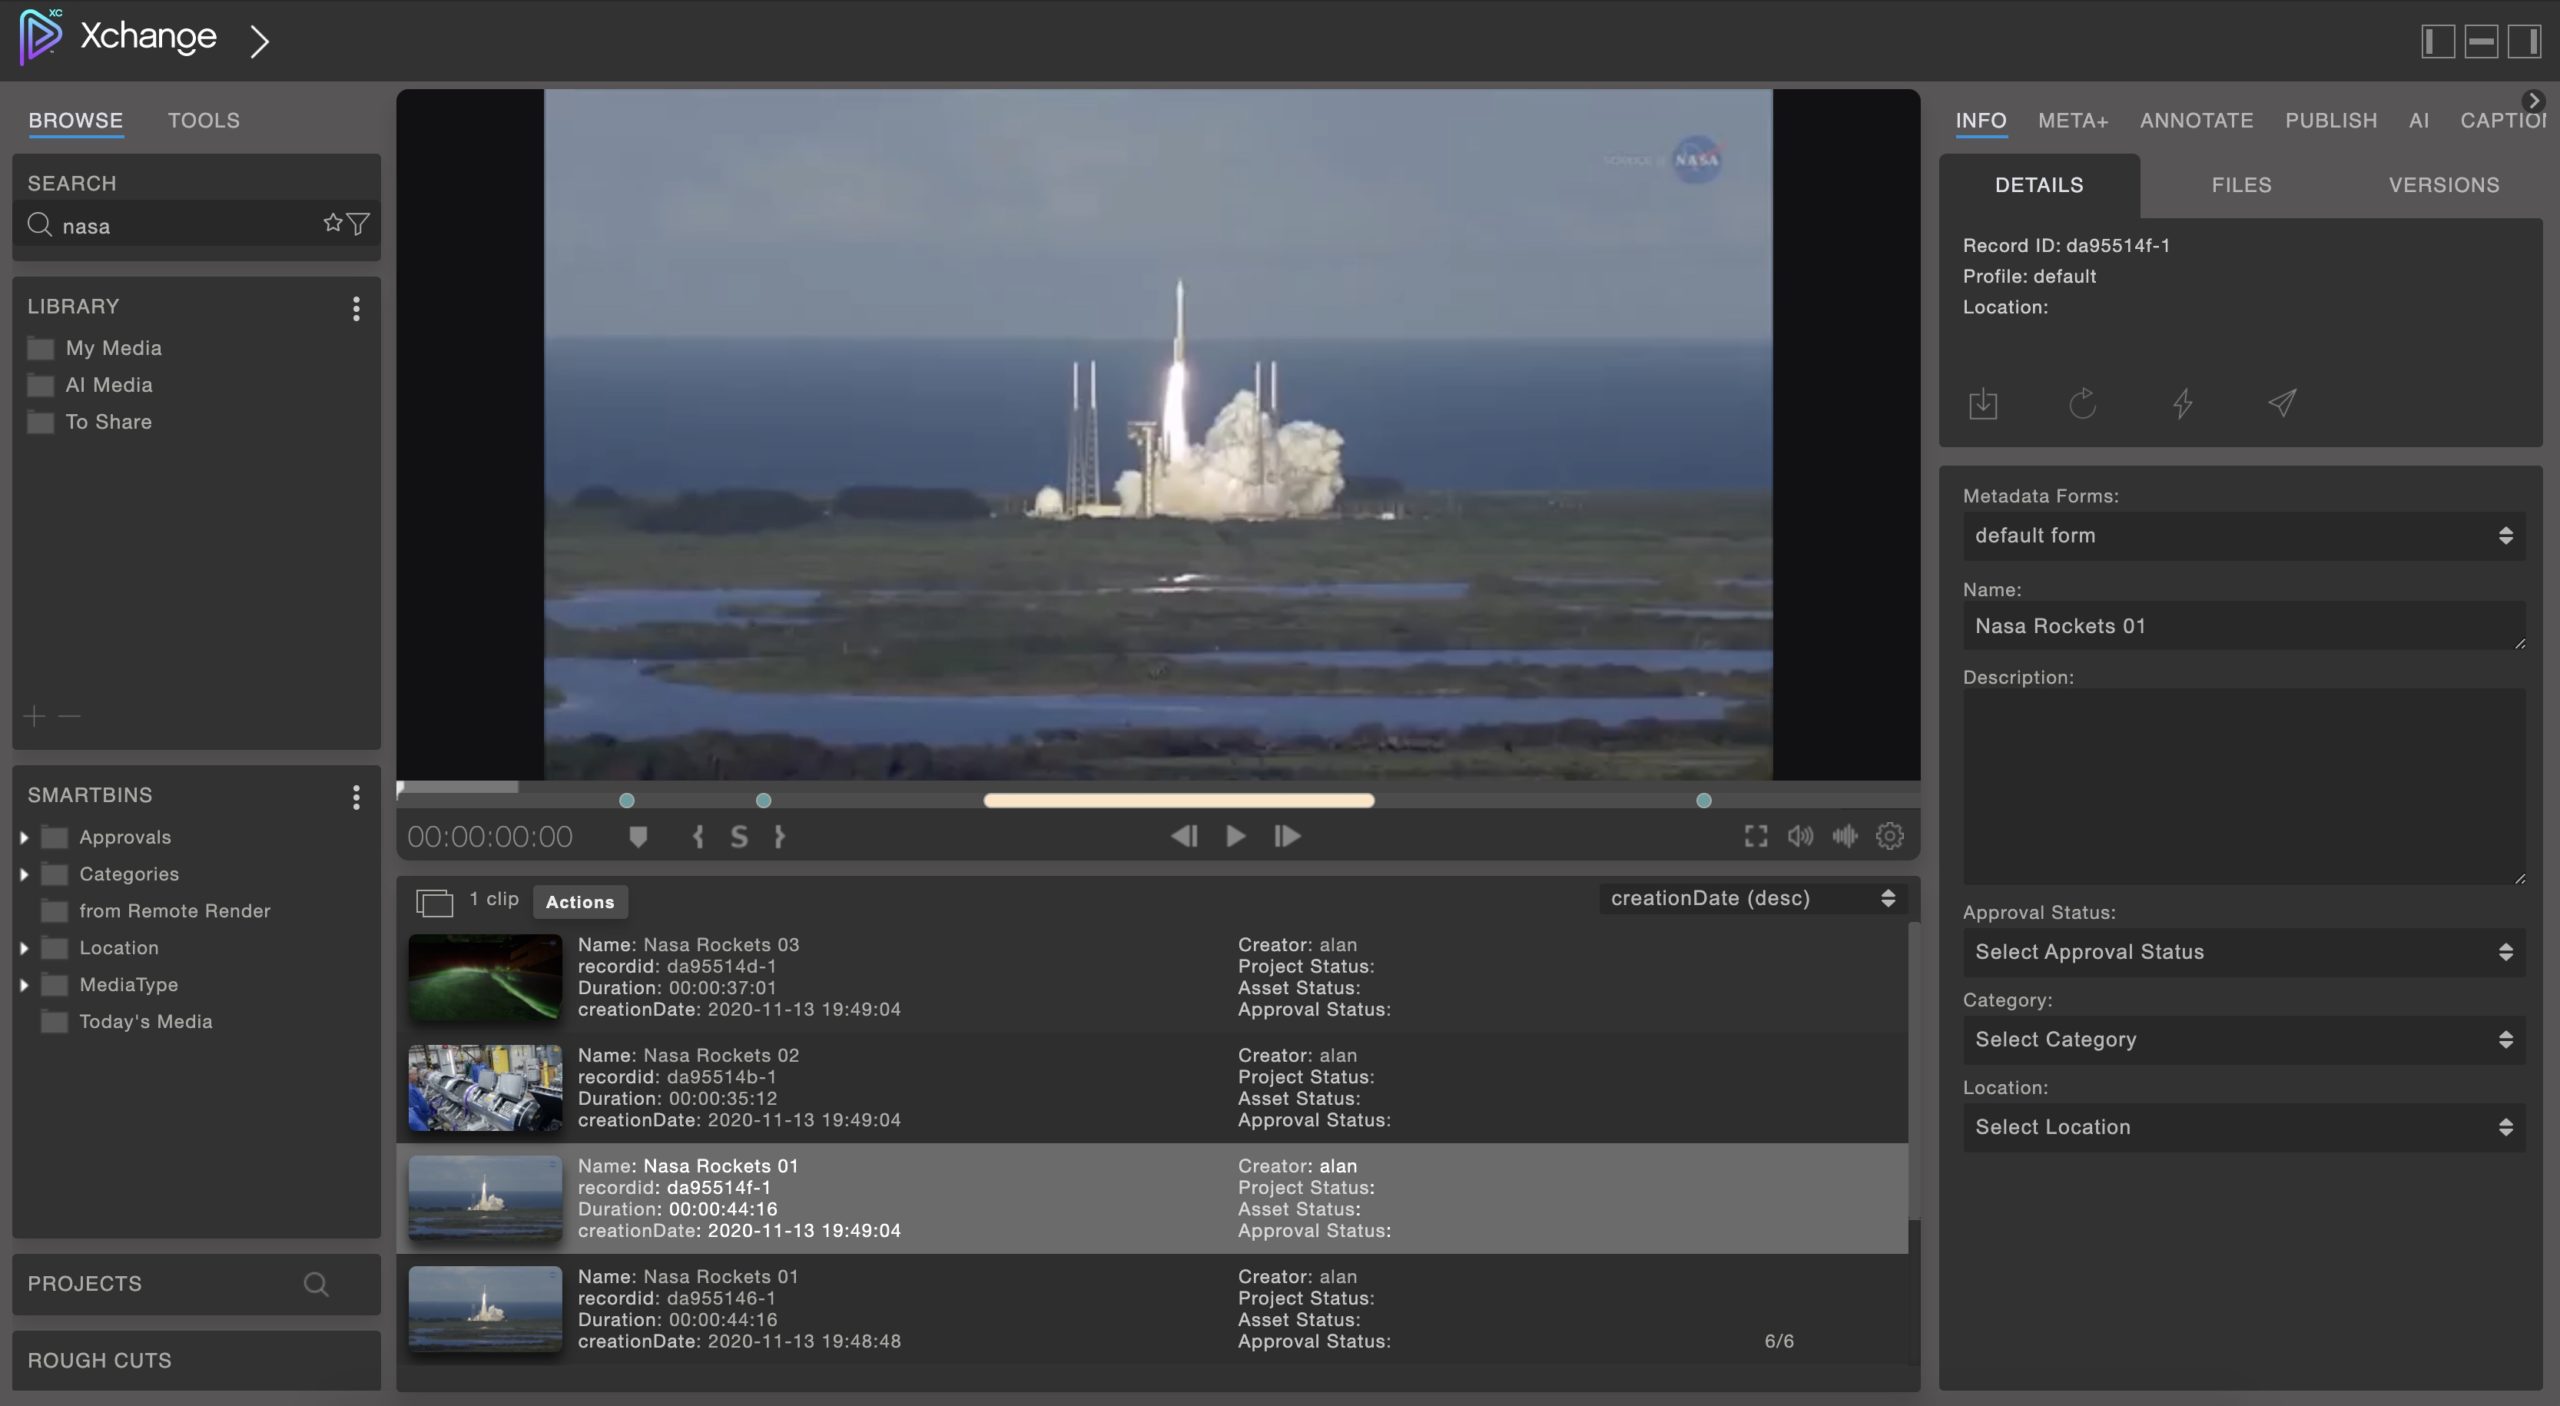
Task: Switch to the TOOLS view in the sidebar
Action: [x=203, y=120]
